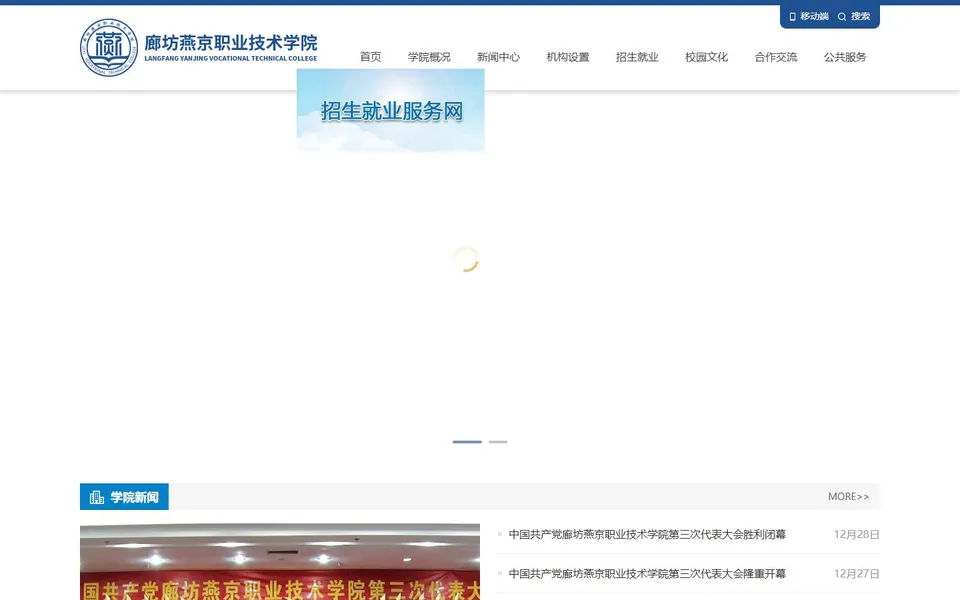The image size is (960, 600).
Task: Open news on 第三次代表大会隆重开幕
Action: coord(647,574)
